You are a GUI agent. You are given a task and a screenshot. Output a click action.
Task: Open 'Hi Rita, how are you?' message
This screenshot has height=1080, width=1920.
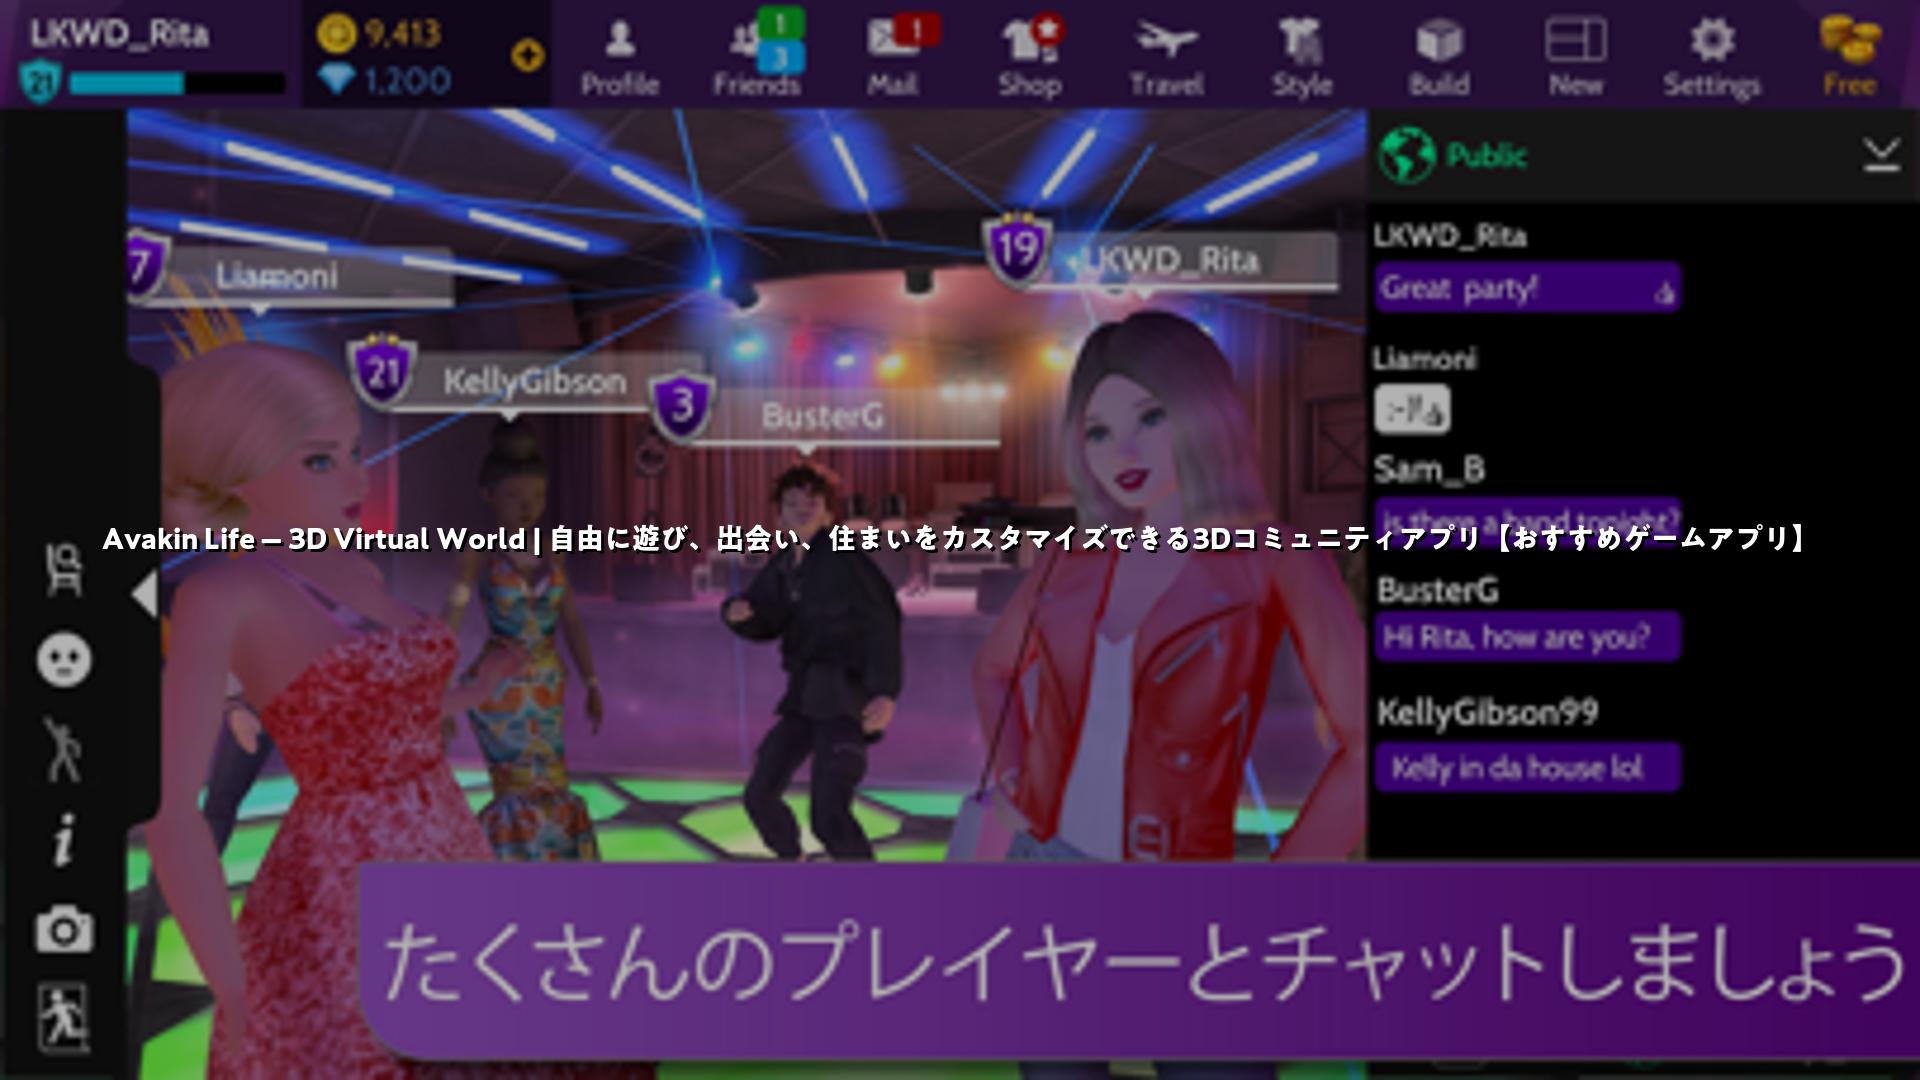tap(1527, 636)
